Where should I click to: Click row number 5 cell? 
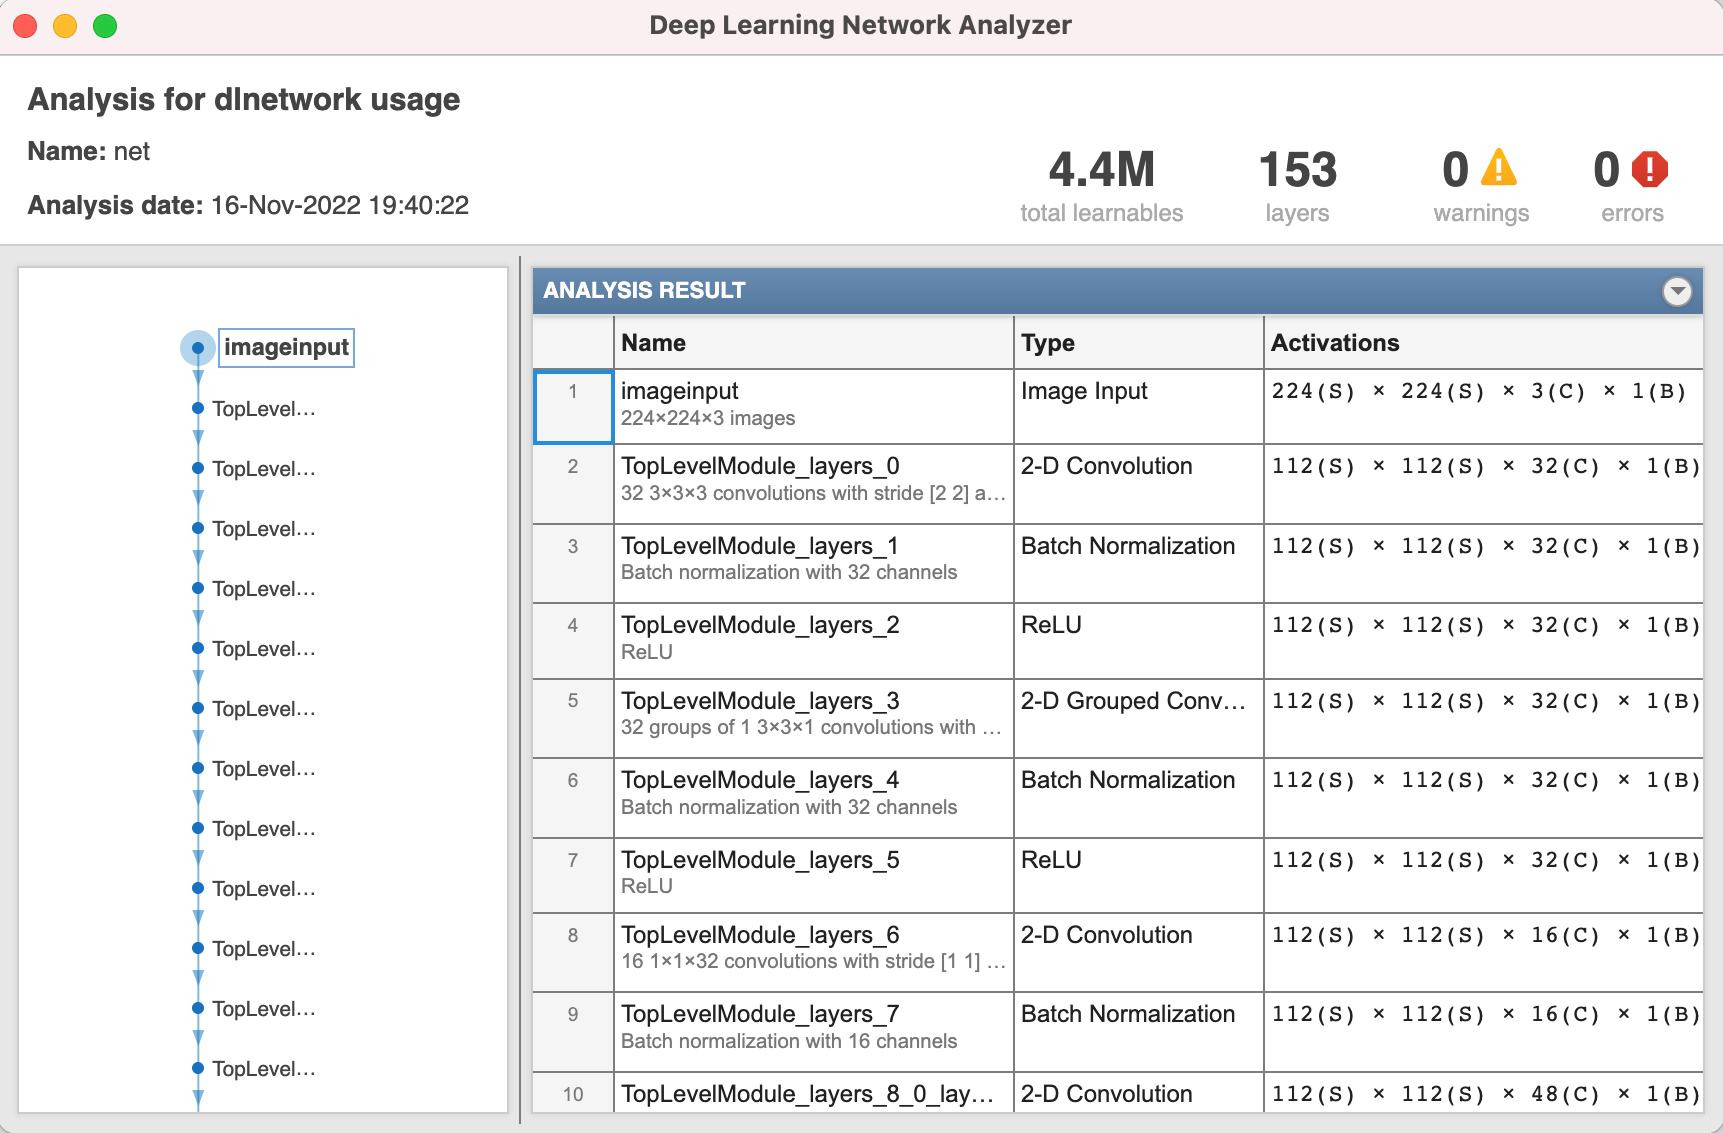(x=573, y=718)
